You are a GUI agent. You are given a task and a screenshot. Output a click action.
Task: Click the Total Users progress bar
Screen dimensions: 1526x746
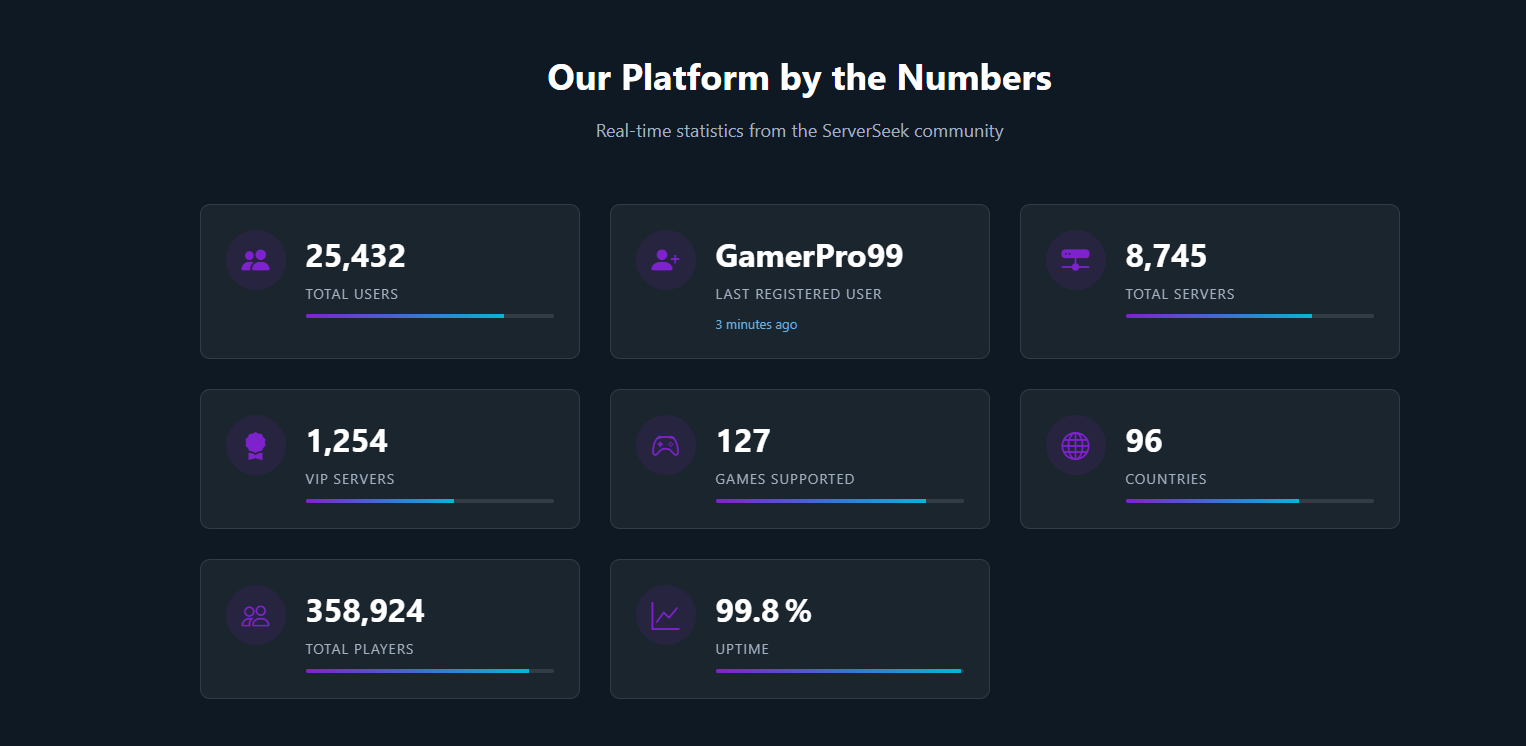point(429,316)
